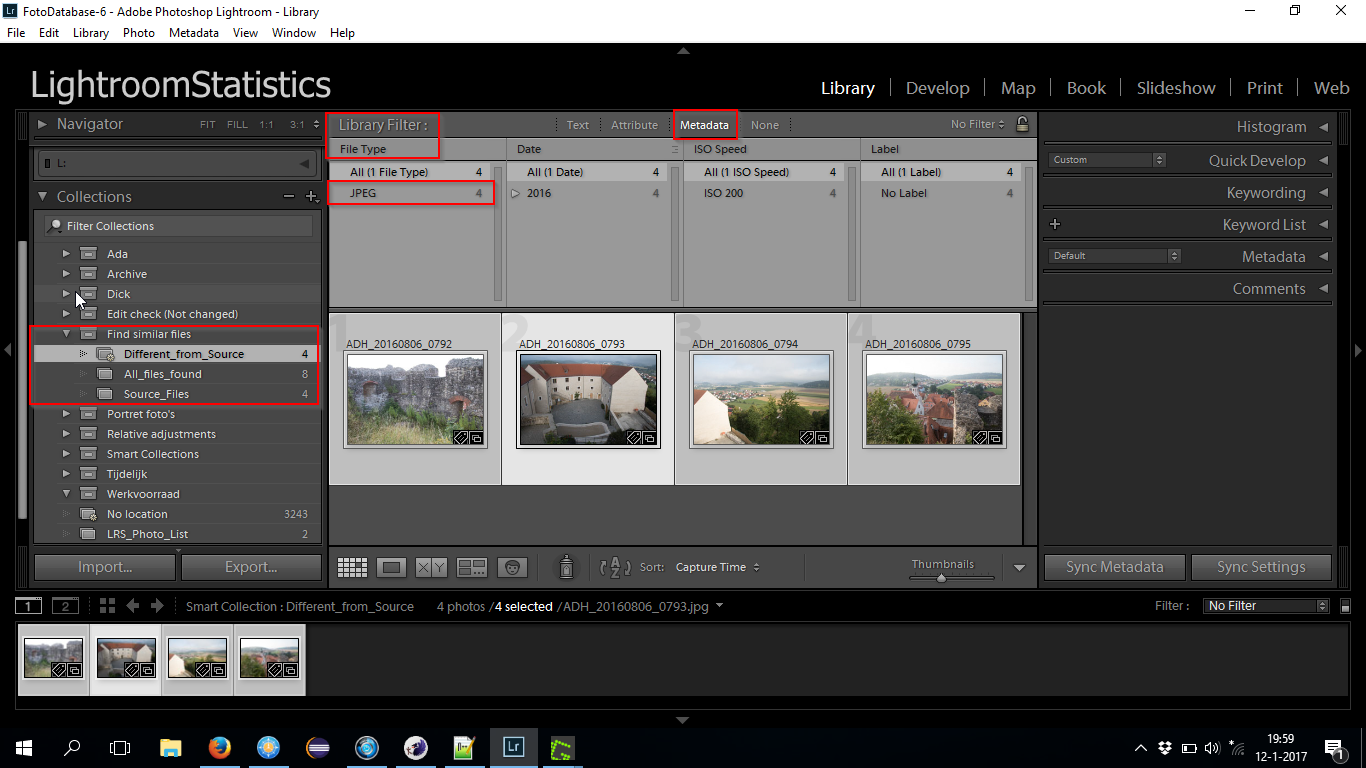The width and height of the screenshot is (1366, 768).
Task: Select the ADH_20160806_0794 grid thumbnail
Action: pyautogui.click(x=761, y=399)
